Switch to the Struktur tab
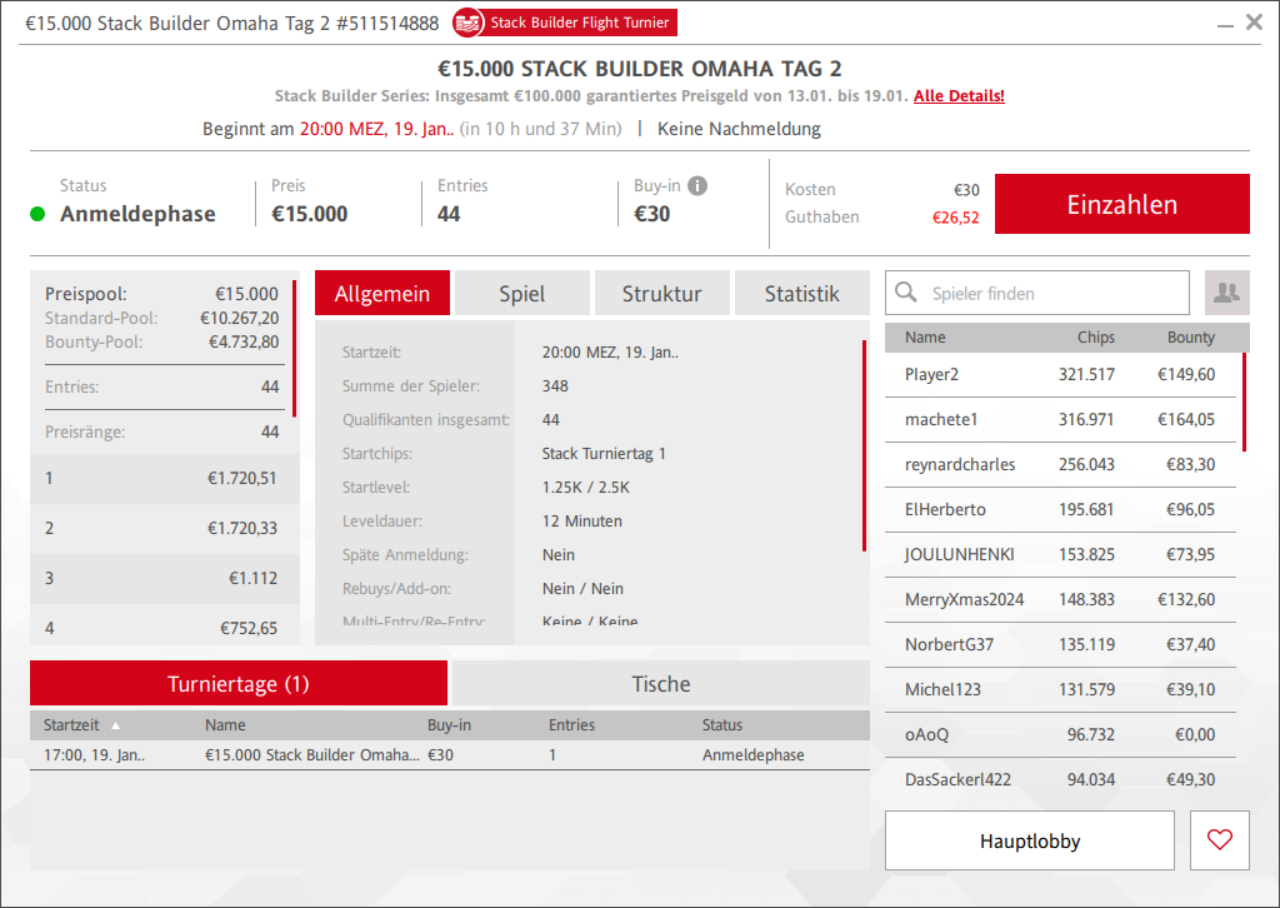 662,293
